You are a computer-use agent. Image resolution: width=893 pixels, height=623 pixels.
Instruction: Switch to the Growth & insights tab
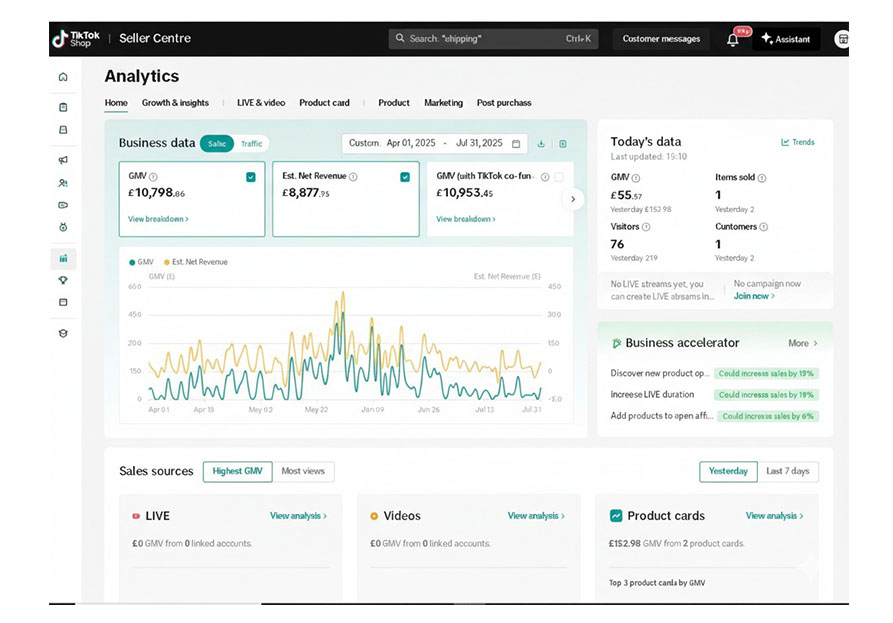click(175, 103)
